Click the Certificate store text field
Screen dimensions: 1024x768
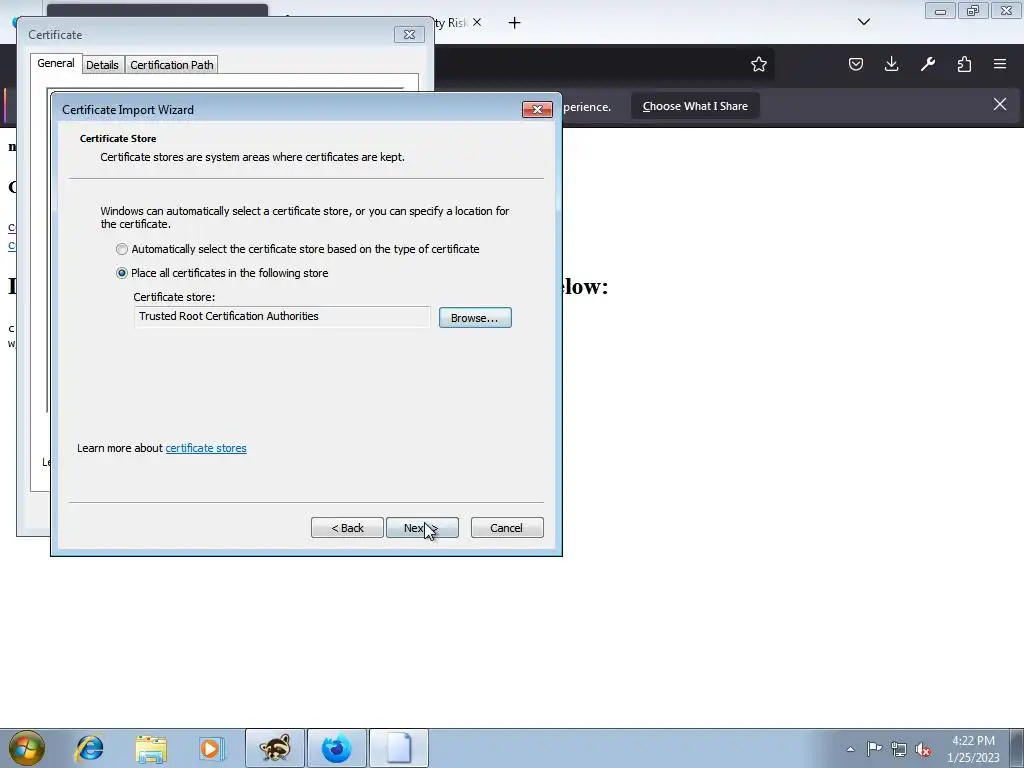coord(282,317)
